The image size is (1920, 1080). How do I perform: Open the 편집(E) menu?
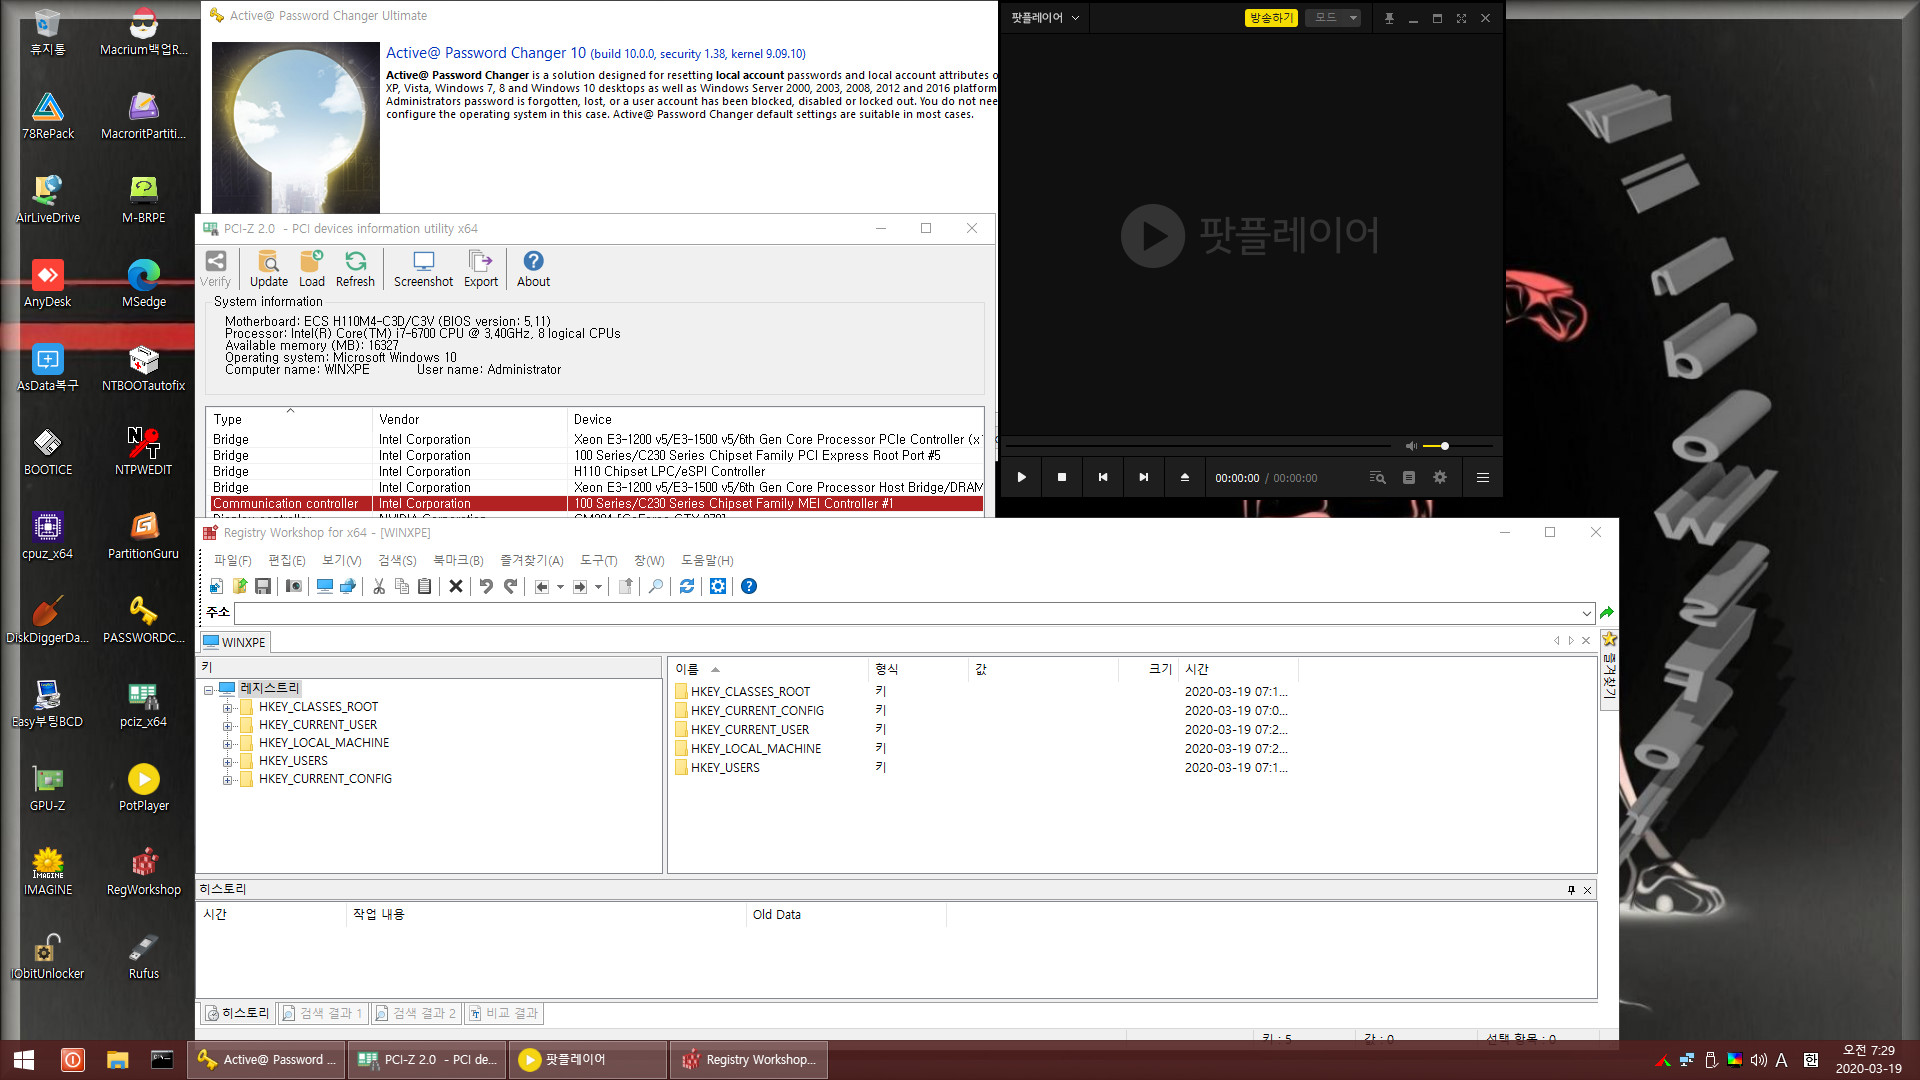click(286, 560)
